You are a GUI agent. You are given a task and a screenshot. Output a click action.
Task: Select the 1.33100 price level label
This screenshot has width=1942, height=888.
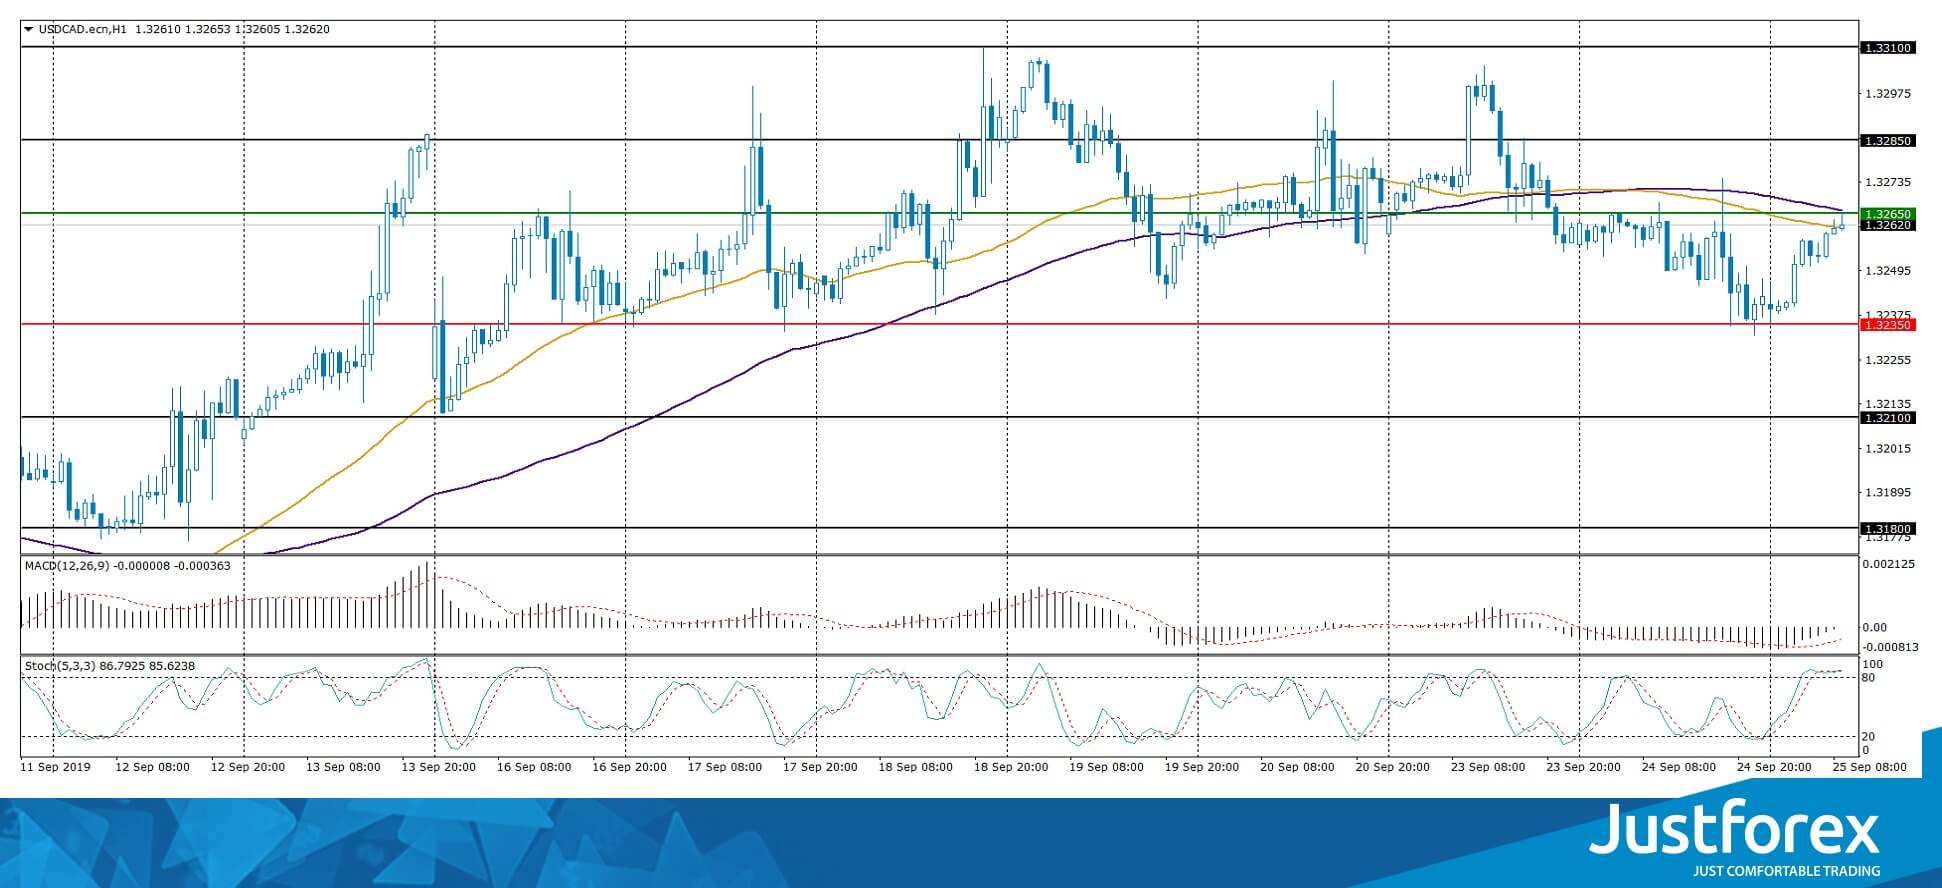(1886, 48)
